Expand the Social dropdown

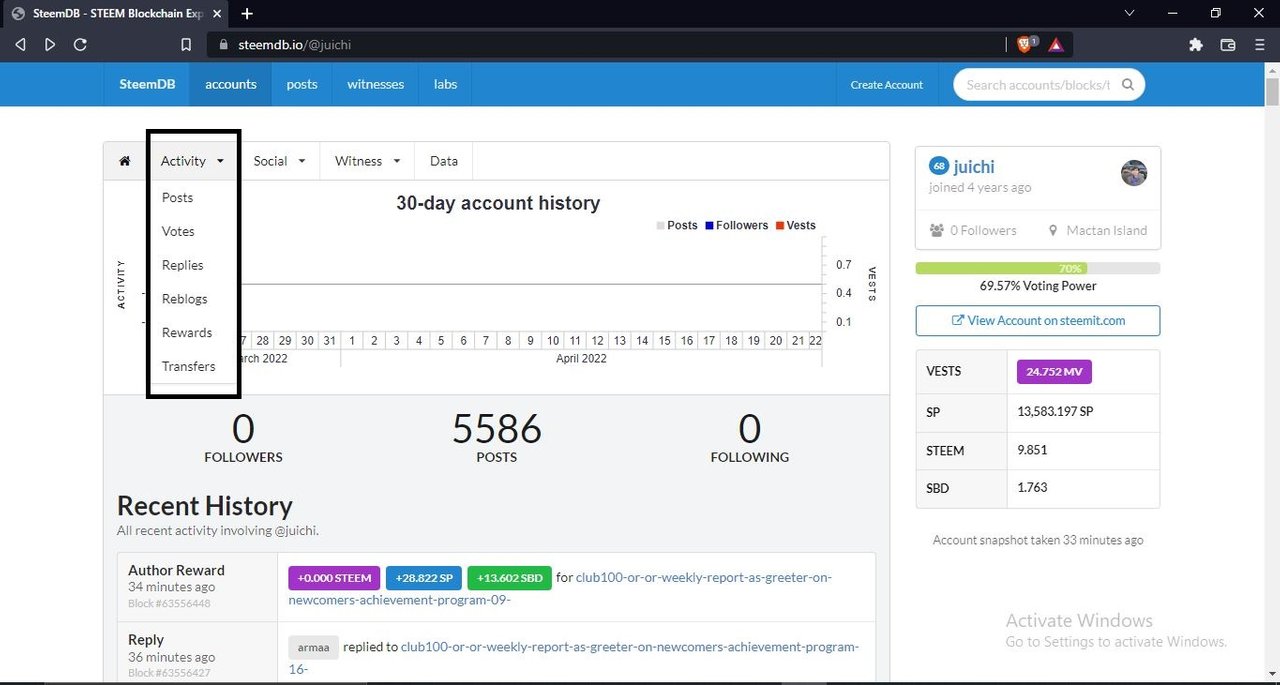pos(279,161)
